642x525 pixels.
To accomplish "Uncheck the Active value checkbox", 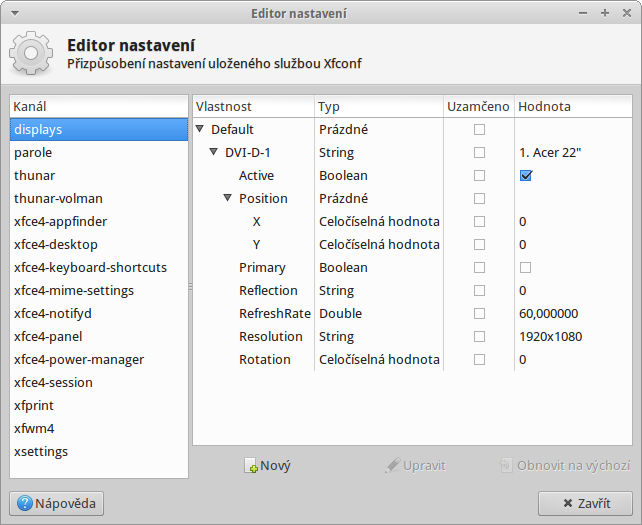I will point(526,175).
